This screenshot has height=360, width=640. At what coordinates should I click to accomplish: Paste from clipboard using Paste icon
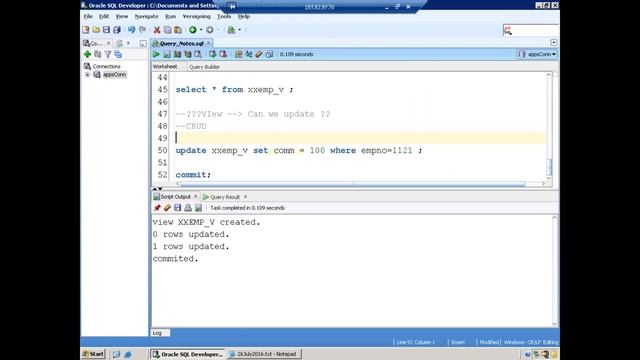click(x=178, y=30)
